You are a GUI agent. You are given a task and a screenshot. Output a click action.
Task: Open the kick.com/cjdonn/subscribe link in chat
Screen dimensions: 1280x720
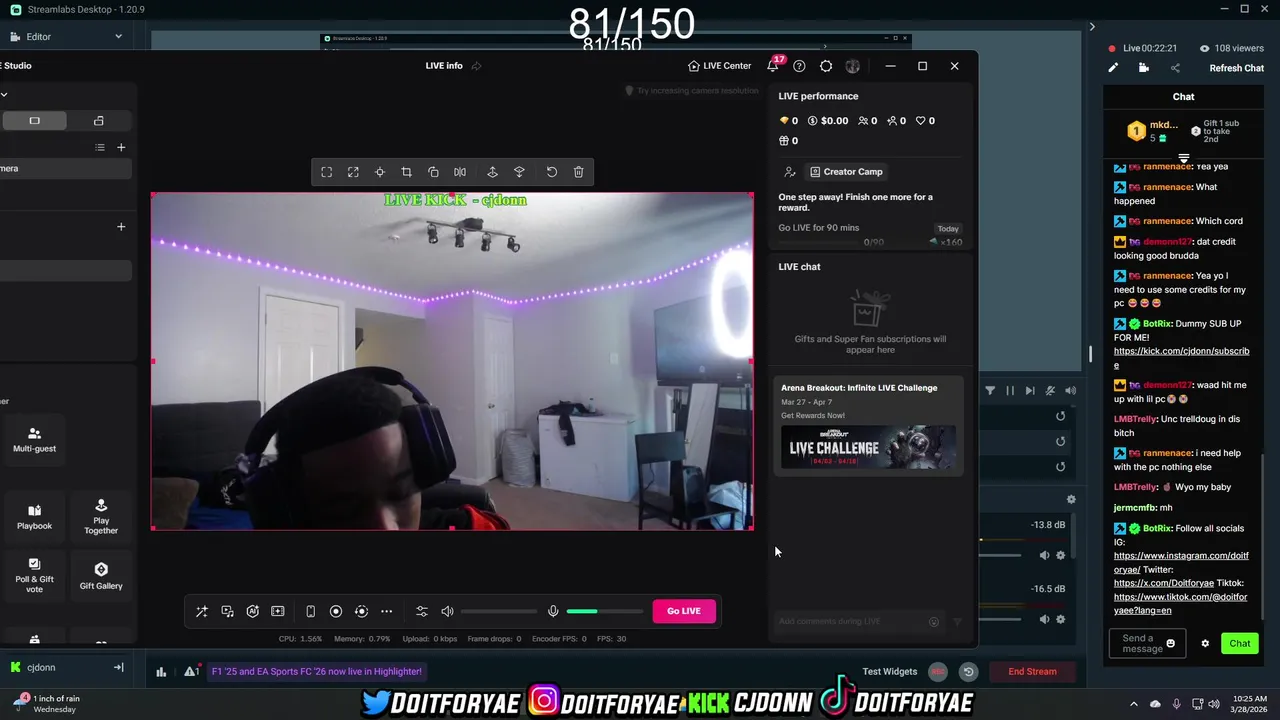click(x=1181, y=358)
